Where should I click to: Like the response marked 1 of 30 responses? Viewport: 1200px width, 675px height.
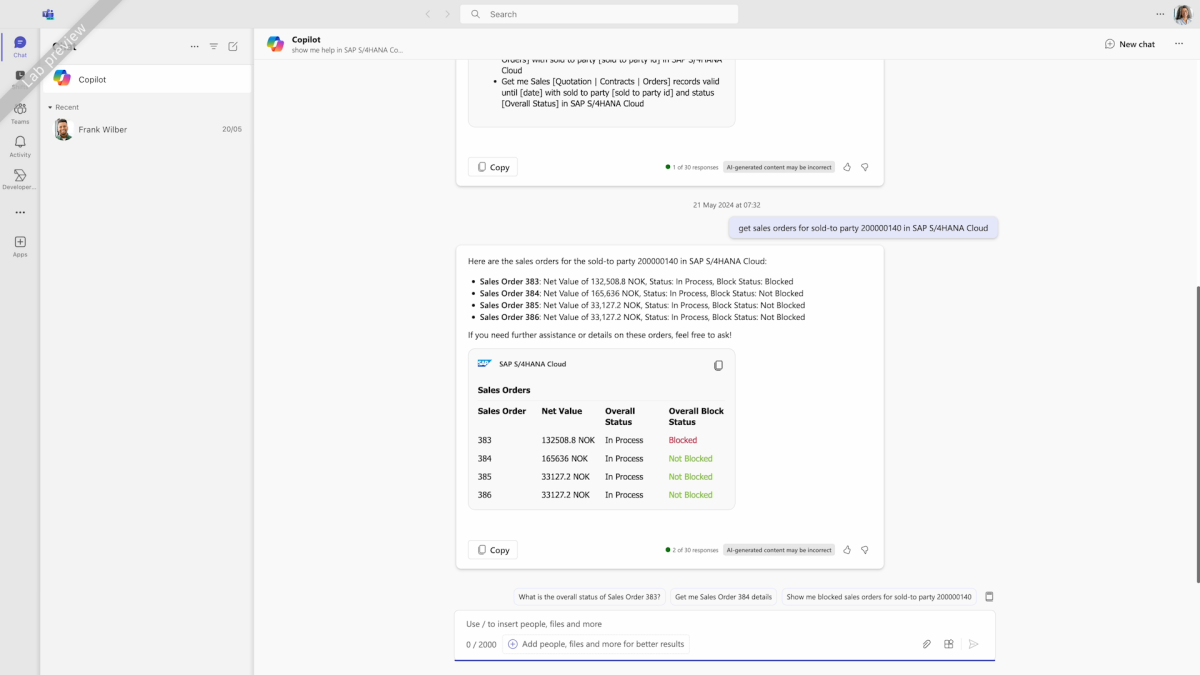[847, 167]
